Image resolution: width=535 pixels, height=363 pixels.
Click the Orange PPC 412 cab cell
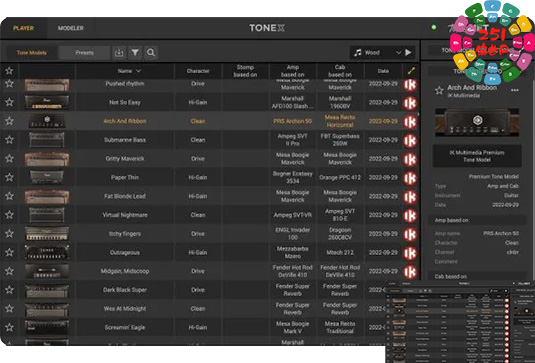[x=340, y=177]
